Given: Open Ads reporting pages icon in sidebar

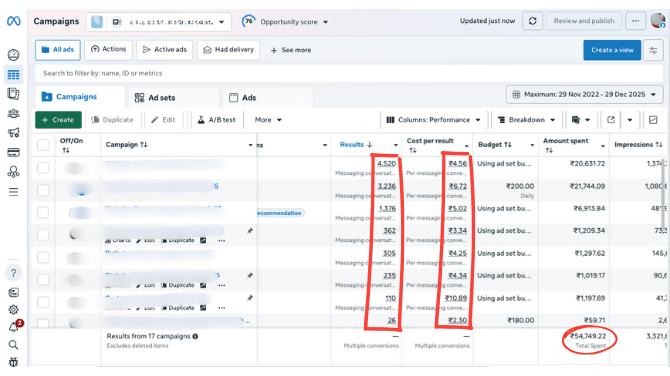Looking at the screenshot, I should 14,94.
